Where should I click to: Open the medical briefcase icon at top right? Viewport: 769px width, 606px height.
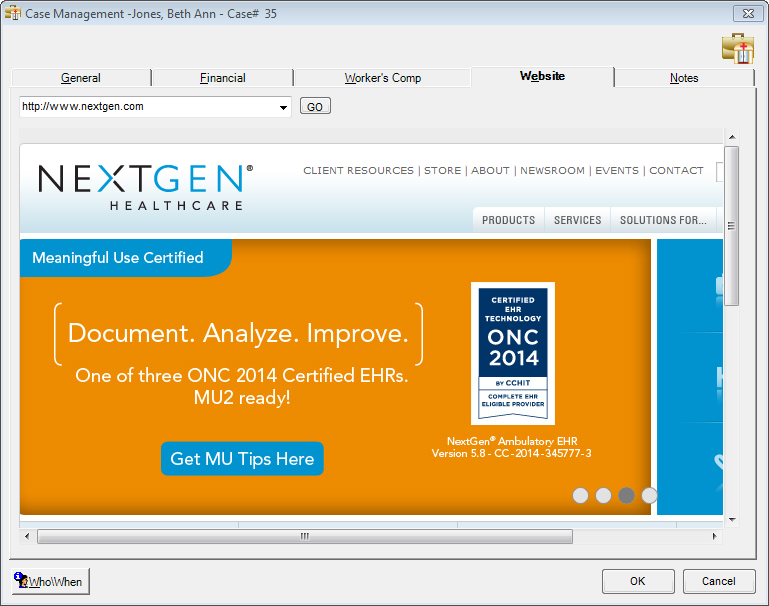coord(738,48)
